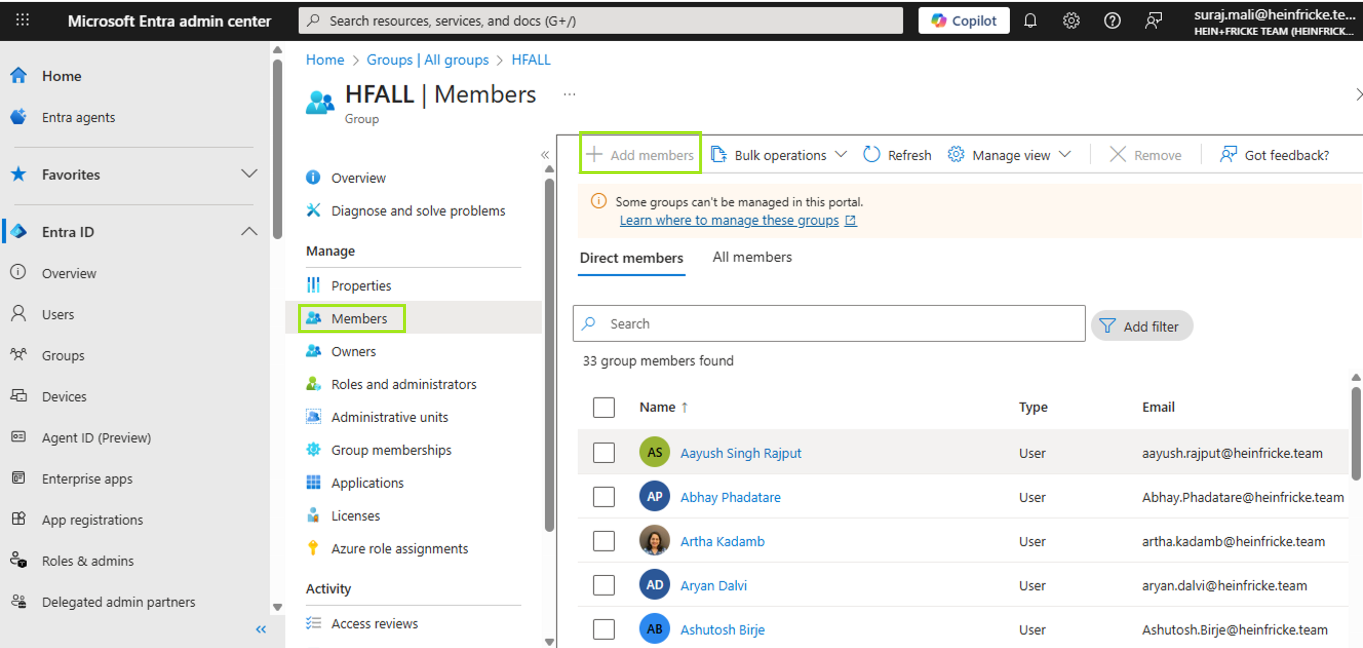This screenshot has height=648, width=1363.
Task: Open Devices in left navigation
Action: pos(64,397)
